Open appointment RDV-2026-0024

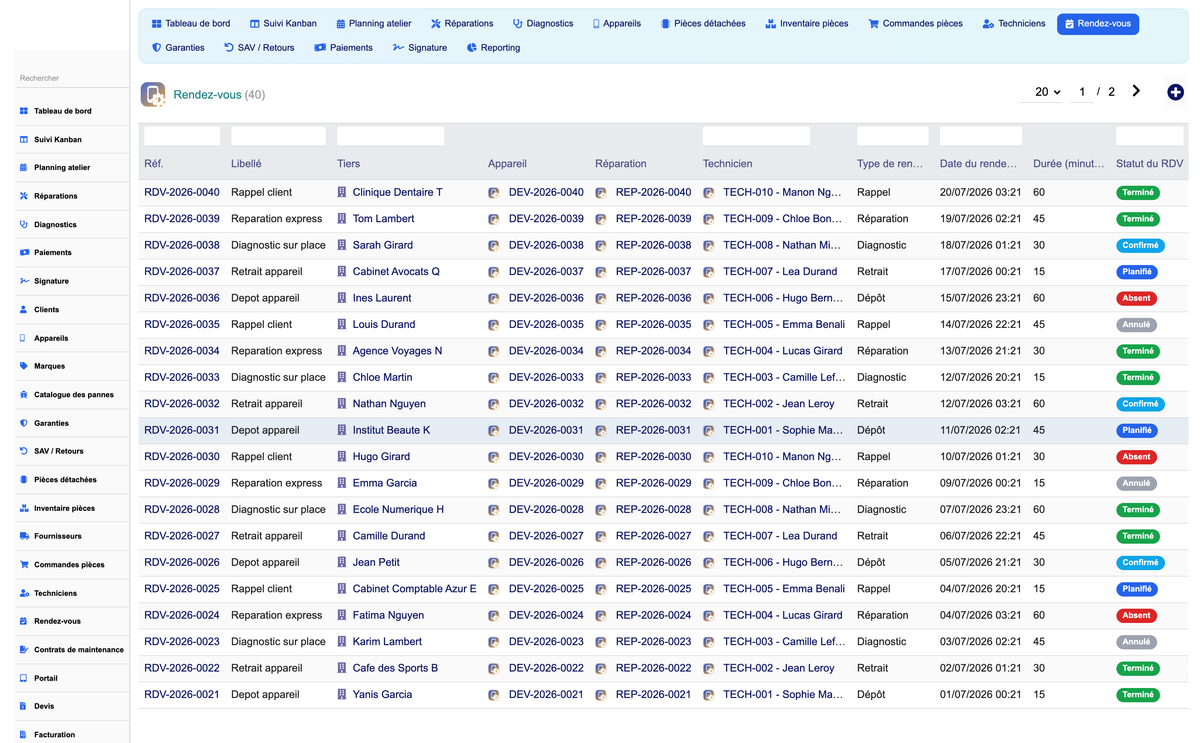point(182,616)
